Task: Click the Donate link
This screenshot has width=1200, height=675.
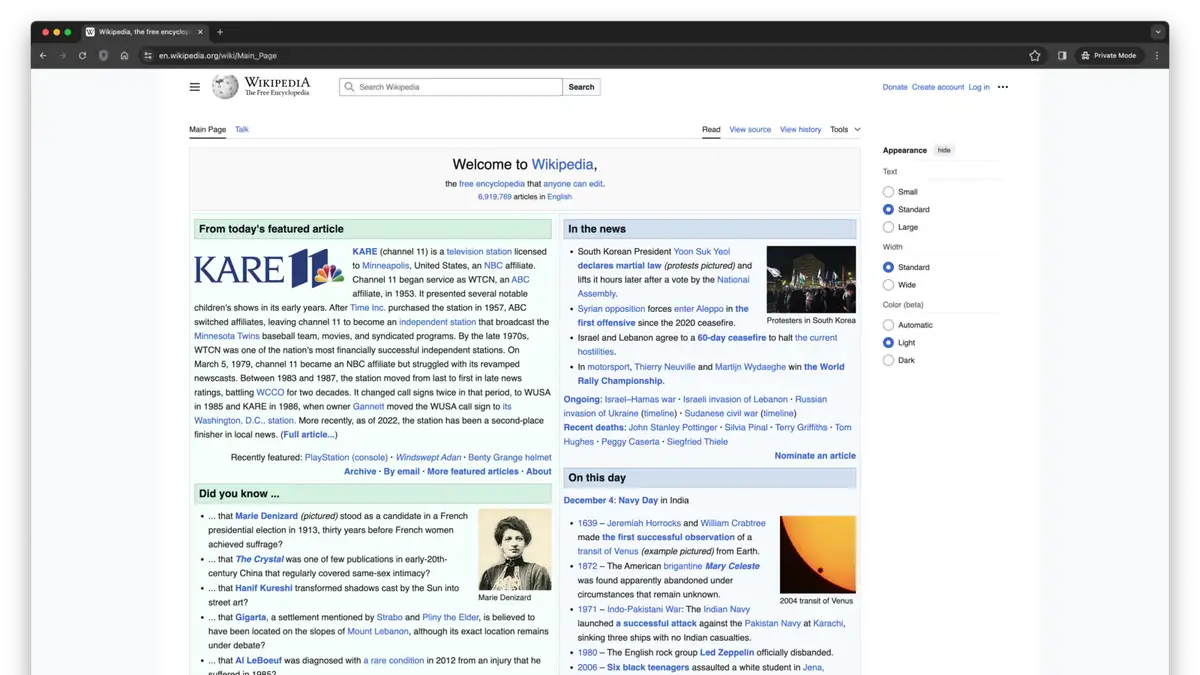Action: pos(895,87)
